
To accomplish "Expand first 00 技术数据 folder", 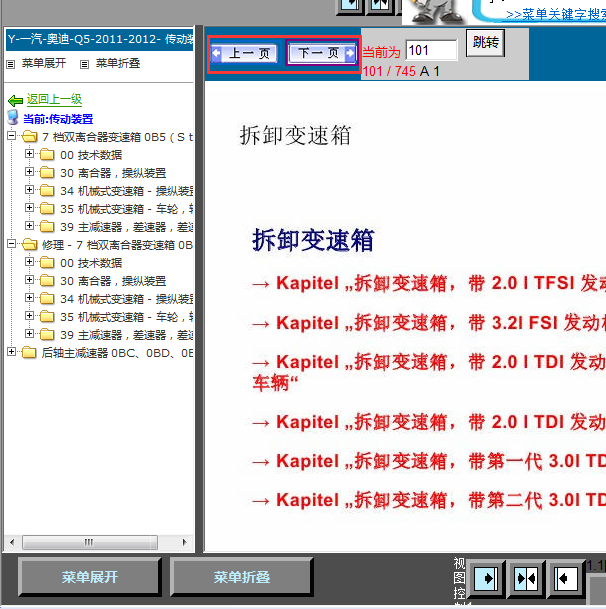I will tap(29, 154).
